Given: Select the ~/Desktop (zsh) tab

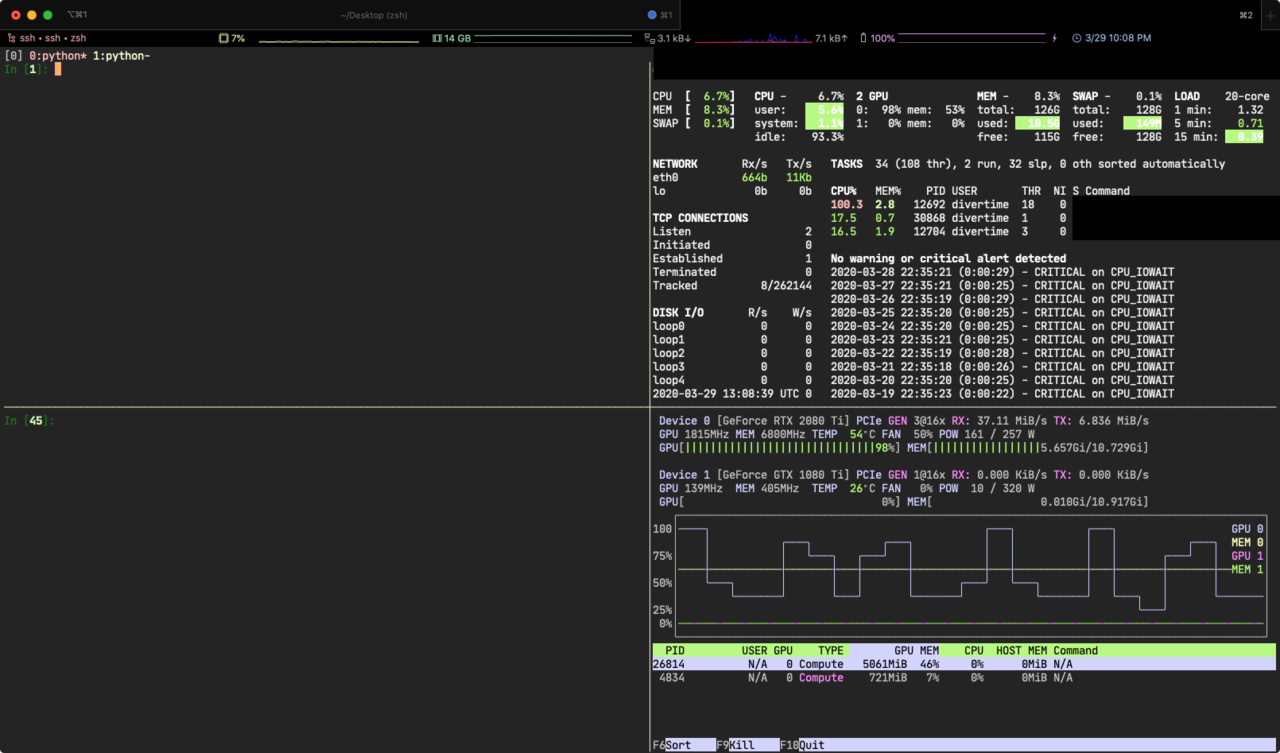Looking at the screenshot, I should (373, 15).
